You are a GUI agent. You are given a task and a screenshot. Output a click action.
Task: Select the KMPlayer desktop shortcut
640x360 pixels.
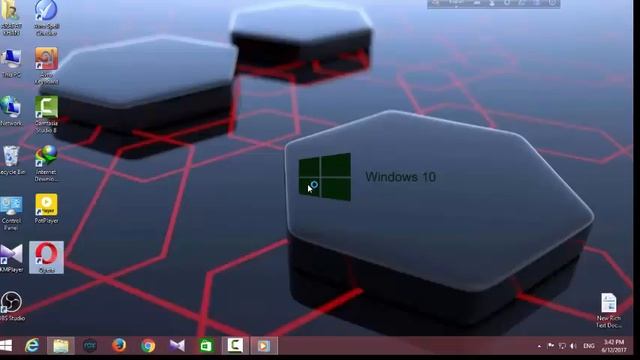click(11, 258)
